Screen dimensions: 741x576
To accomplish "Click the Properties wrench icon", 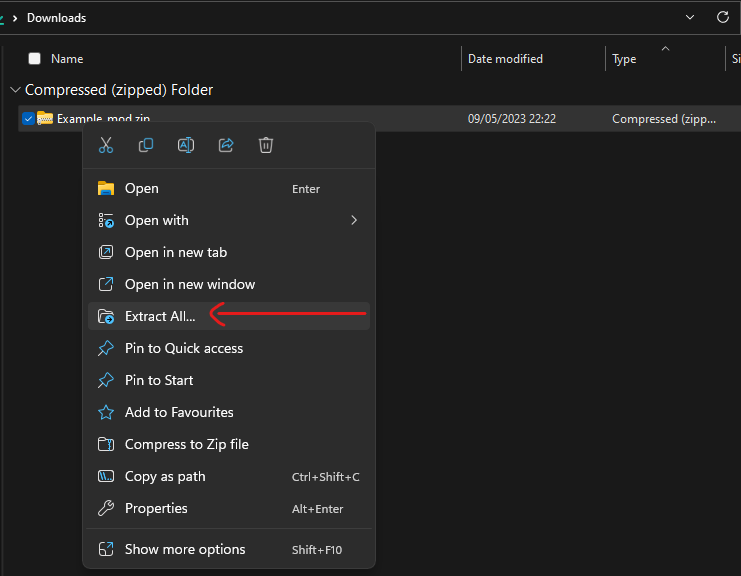I will click(x=106, y=508).
